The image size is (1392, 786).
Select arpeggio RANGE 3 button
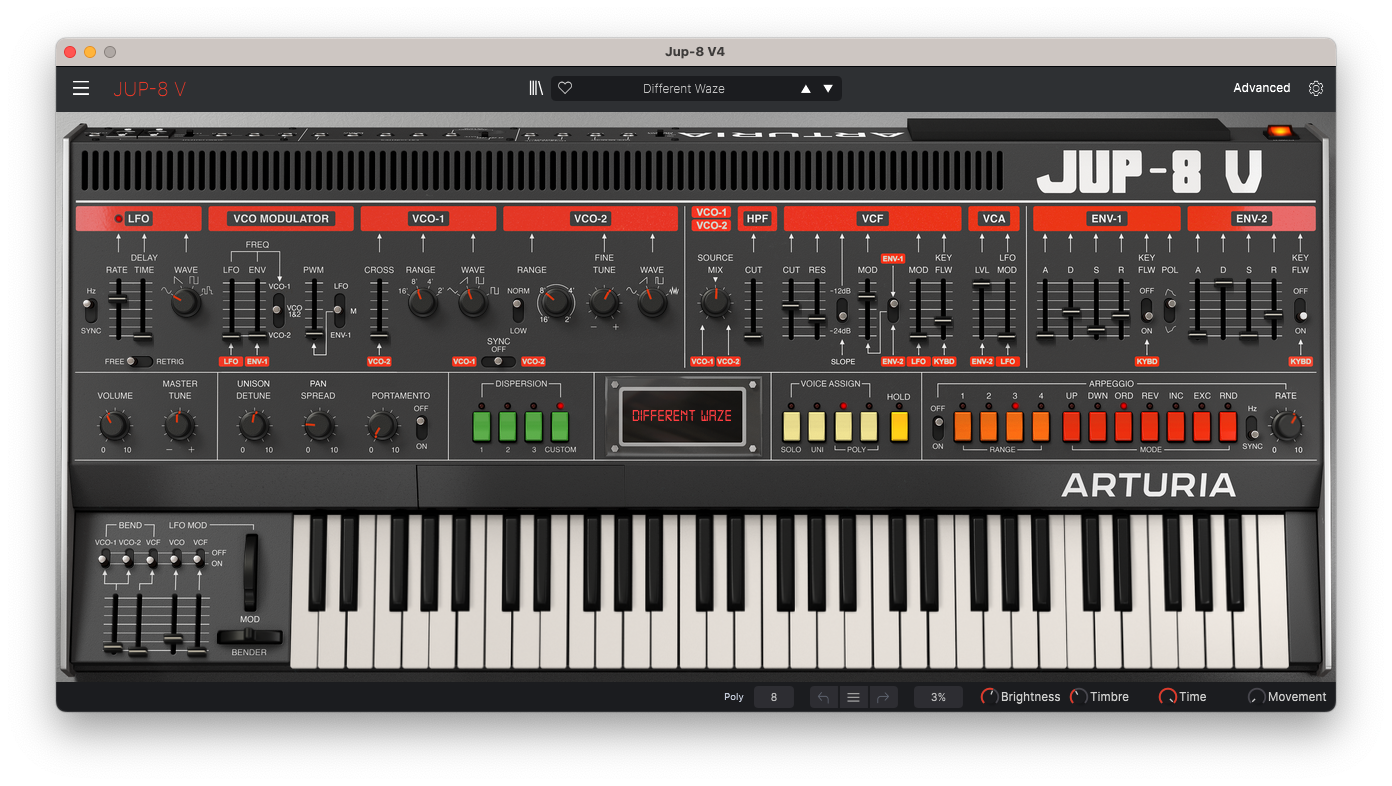[1015, 427]
